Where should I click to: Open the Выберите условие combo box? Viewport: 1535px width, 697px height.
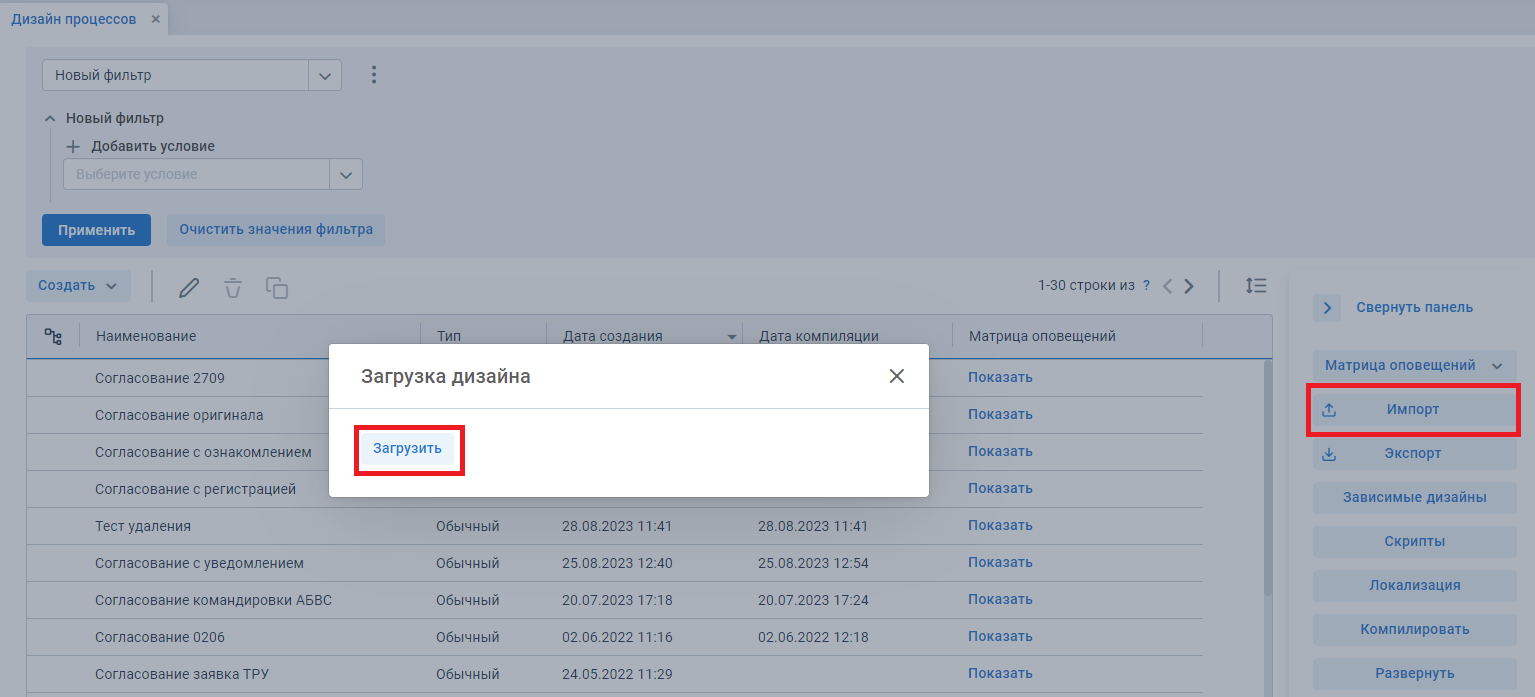[x=212, y=174]
